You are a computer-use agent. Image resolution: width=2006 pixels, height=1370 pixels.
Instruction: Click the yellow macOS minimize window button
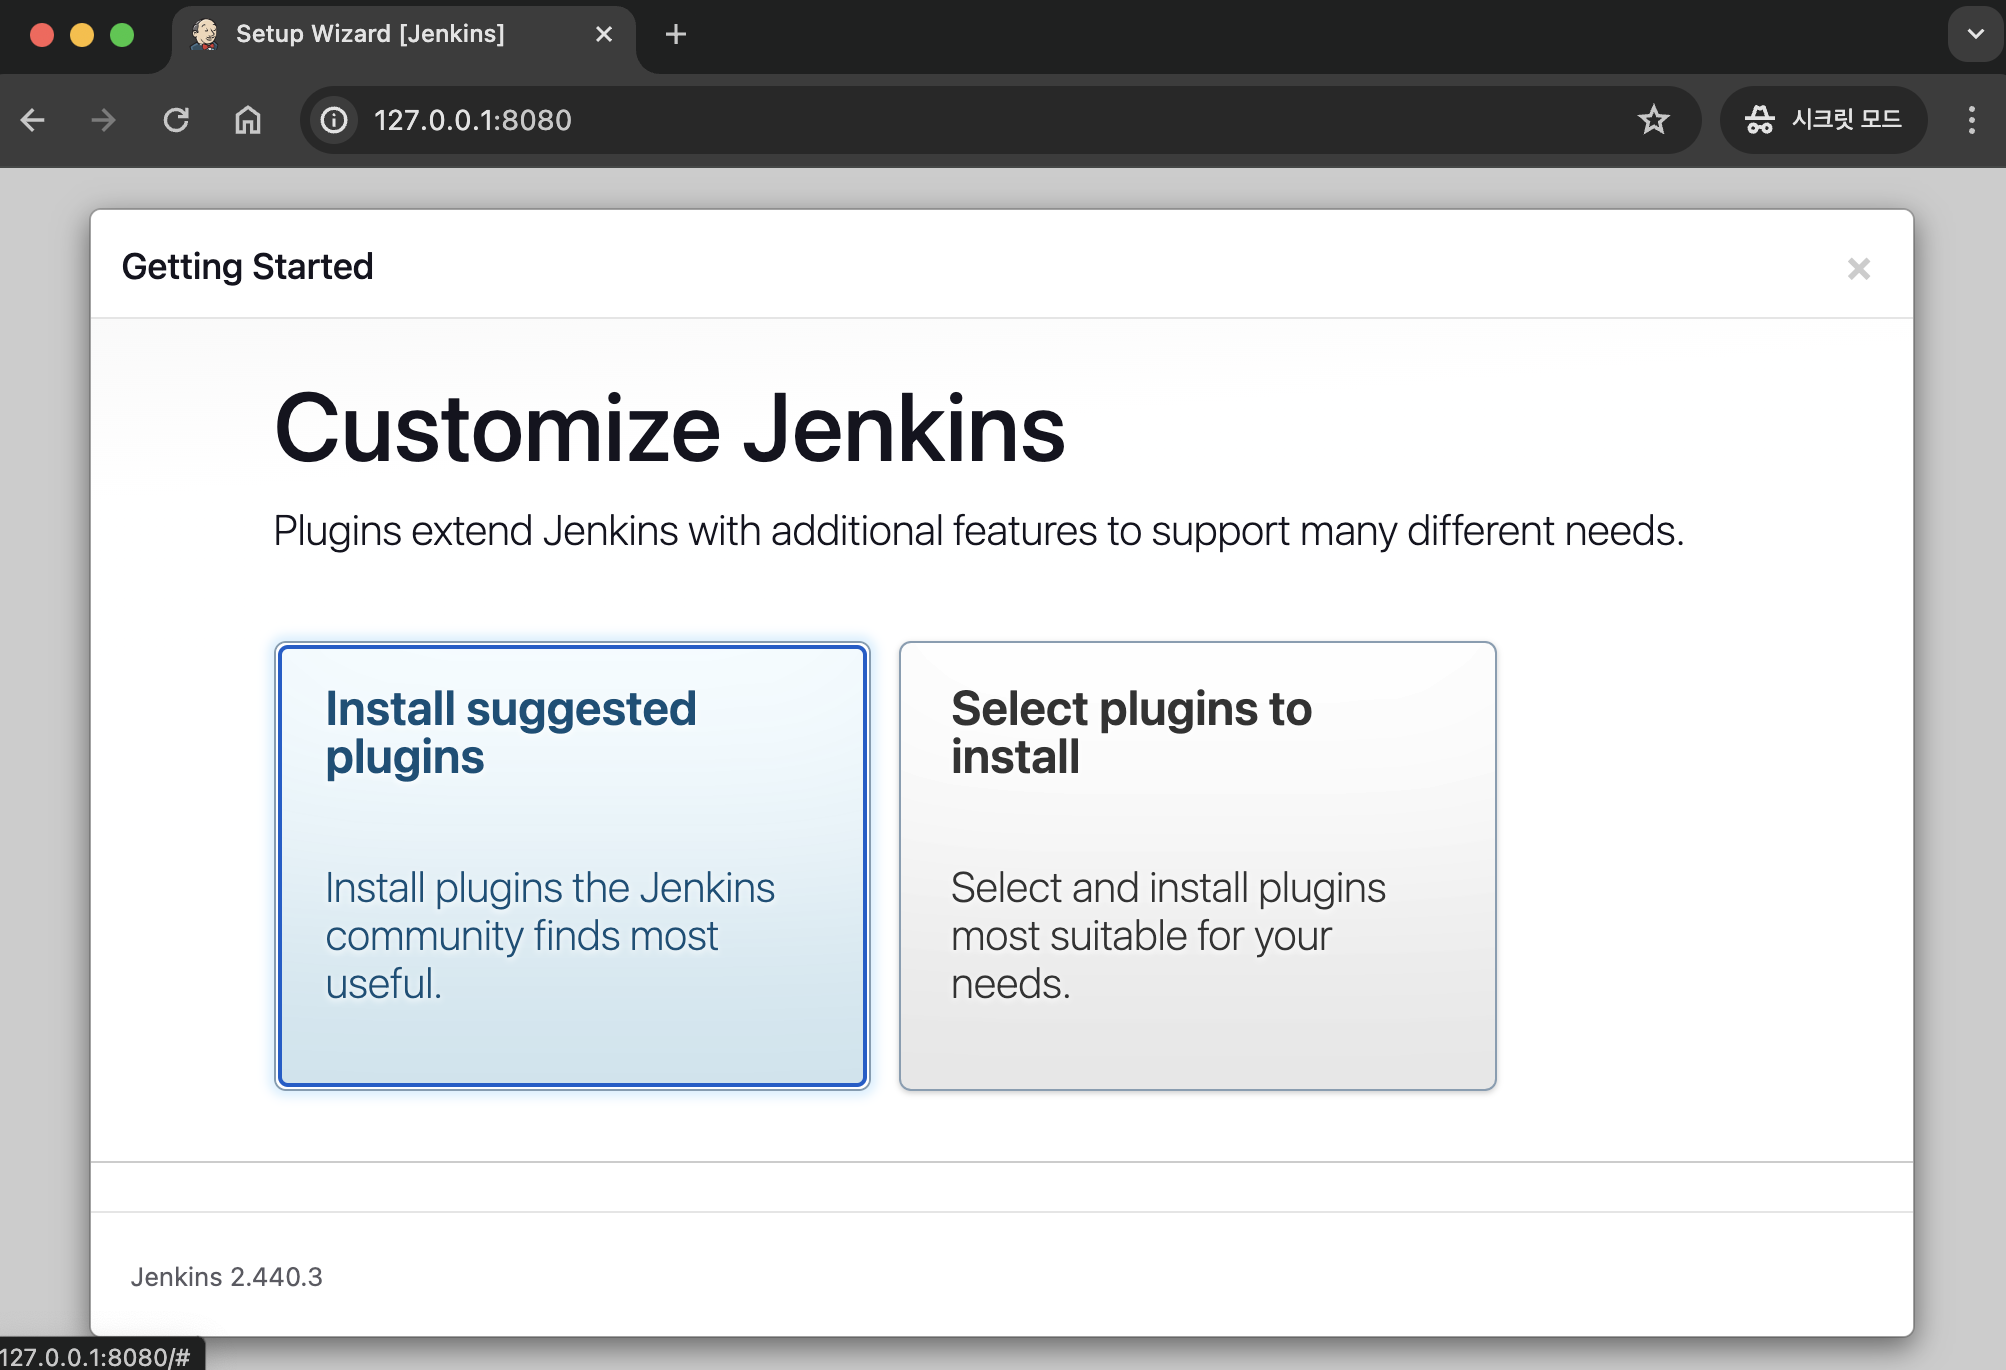(82, 35)
